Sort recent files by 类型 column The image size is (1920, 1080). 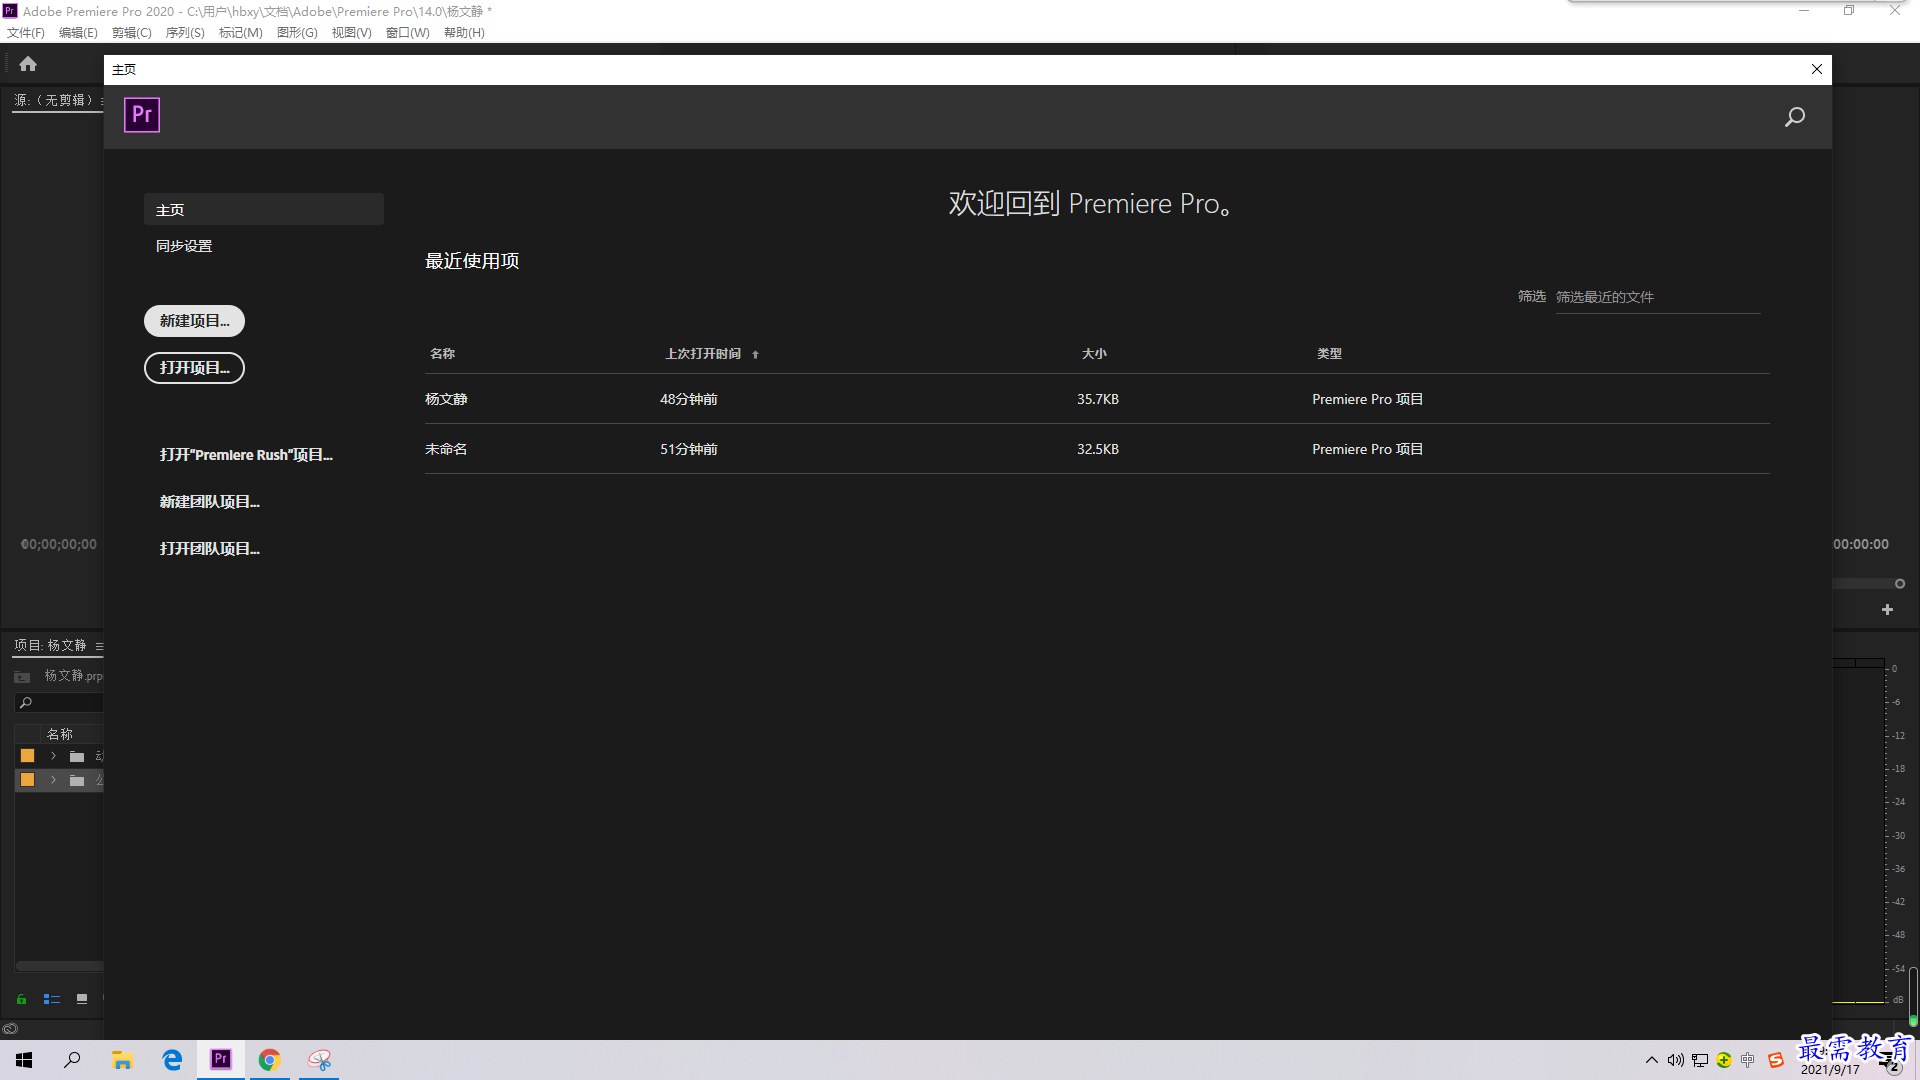(x=1329, y=354)
